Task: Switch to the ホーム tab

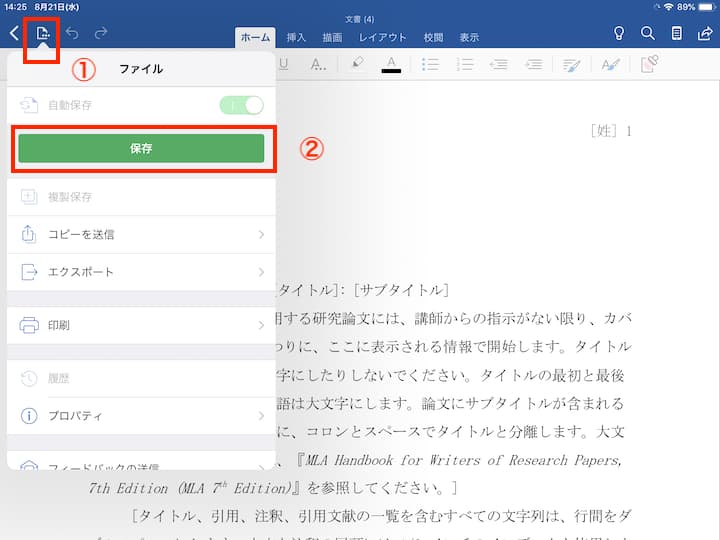Action: point(255,37)
